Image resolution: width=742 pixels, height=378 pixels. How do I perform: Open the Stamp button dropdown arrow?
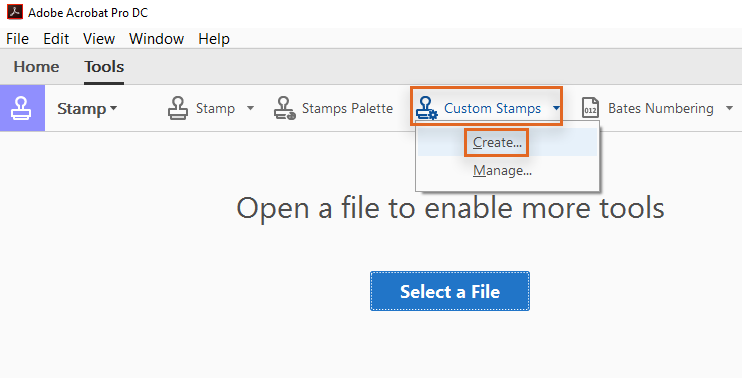(250, 108)
